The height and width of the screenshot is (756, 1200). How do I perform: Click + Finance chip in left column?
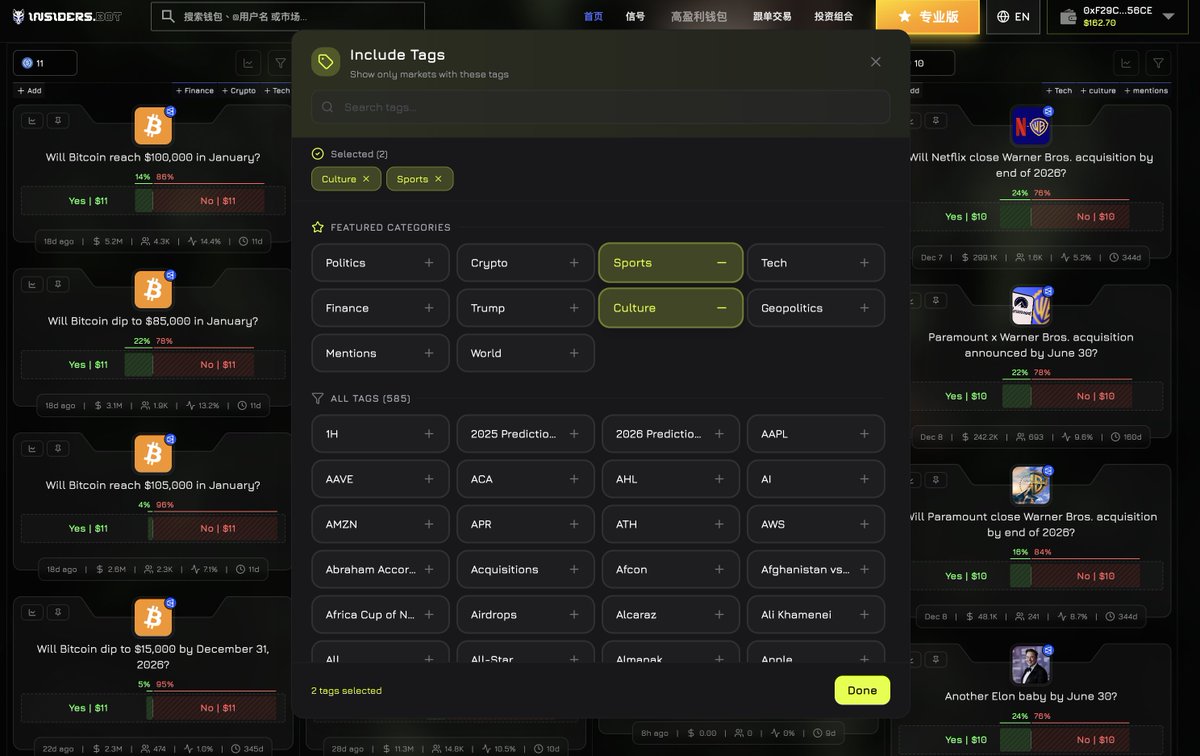click(195, 90)
